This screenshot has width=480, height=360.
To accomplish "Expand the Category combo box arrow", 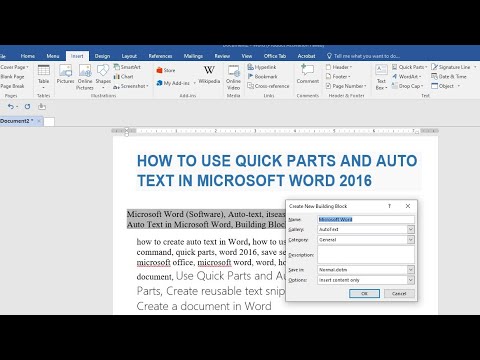I will point(411,240).
